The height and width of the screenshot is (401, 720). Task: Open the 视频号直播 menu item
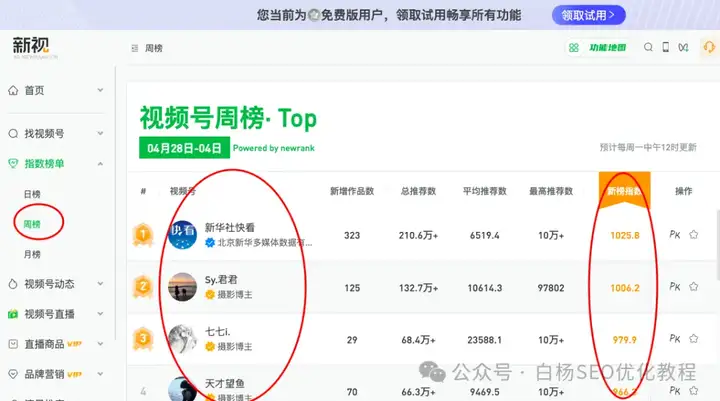pos(49,314)
